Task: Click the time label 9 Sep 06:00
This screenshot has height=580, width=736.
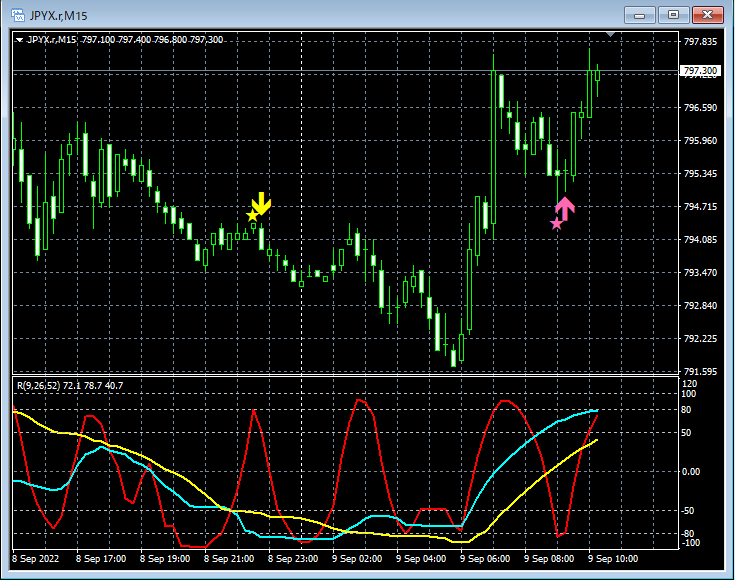Action: coord(485,558)
